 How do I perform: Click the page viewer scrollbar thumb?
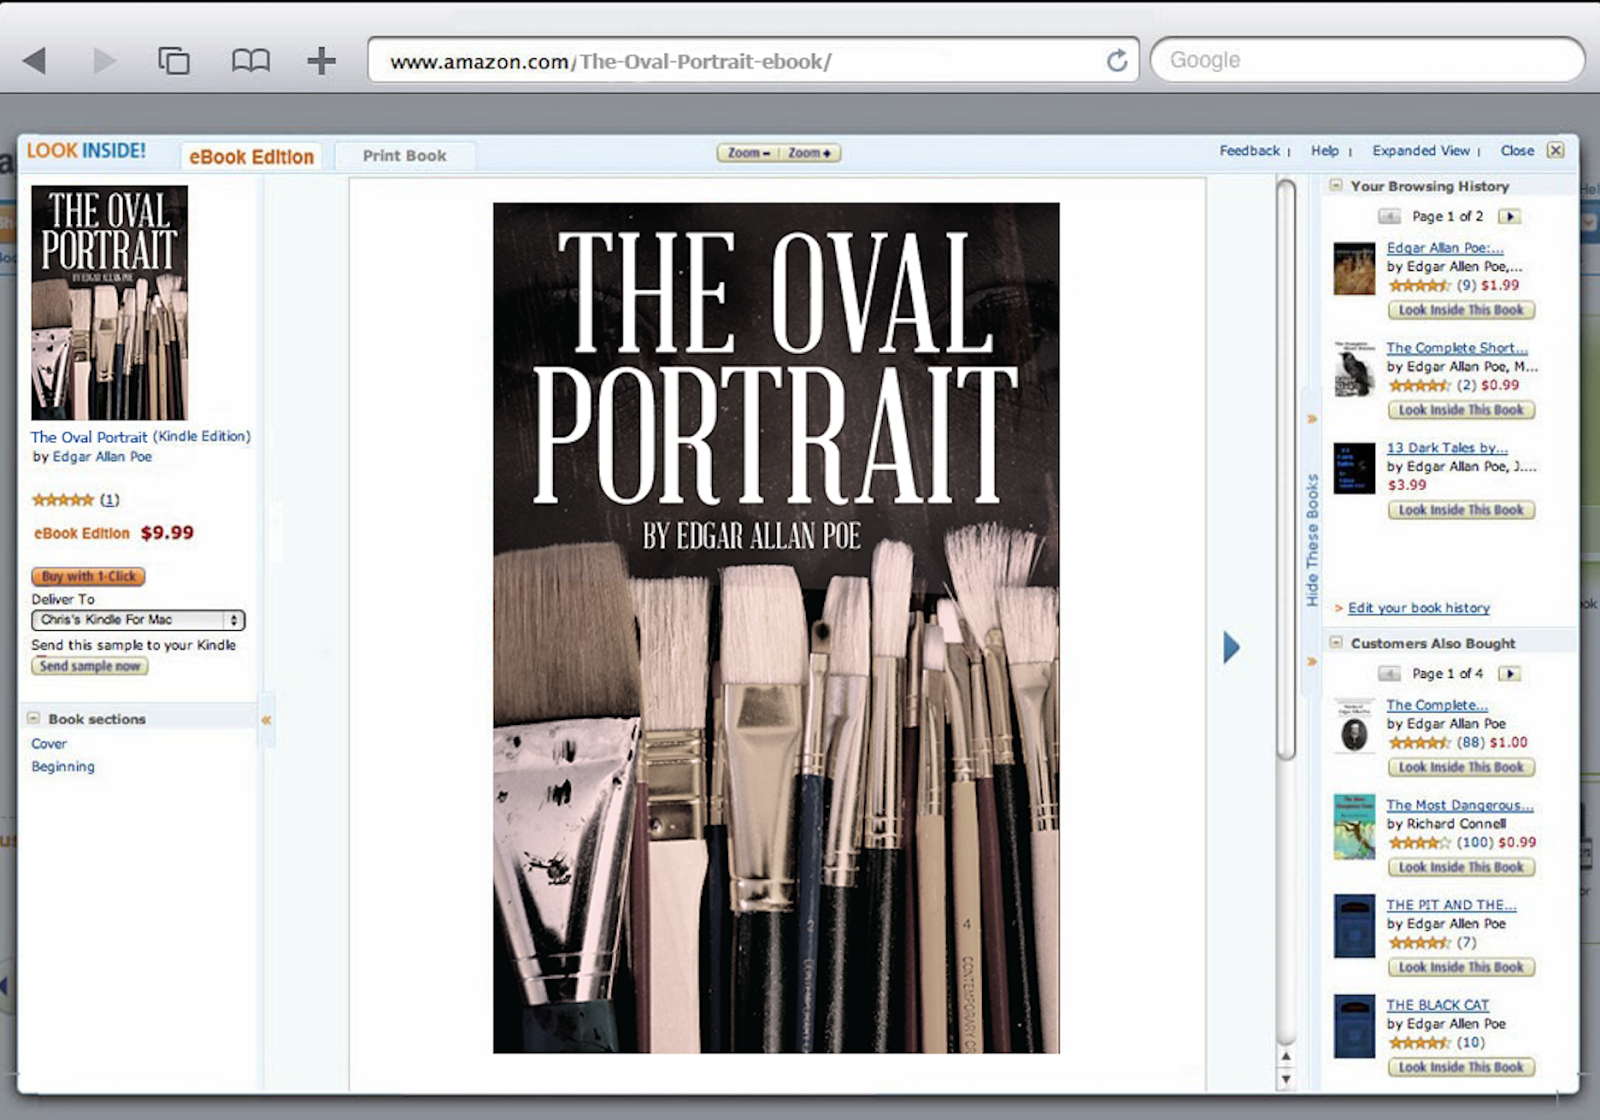tap(1286, 470)
